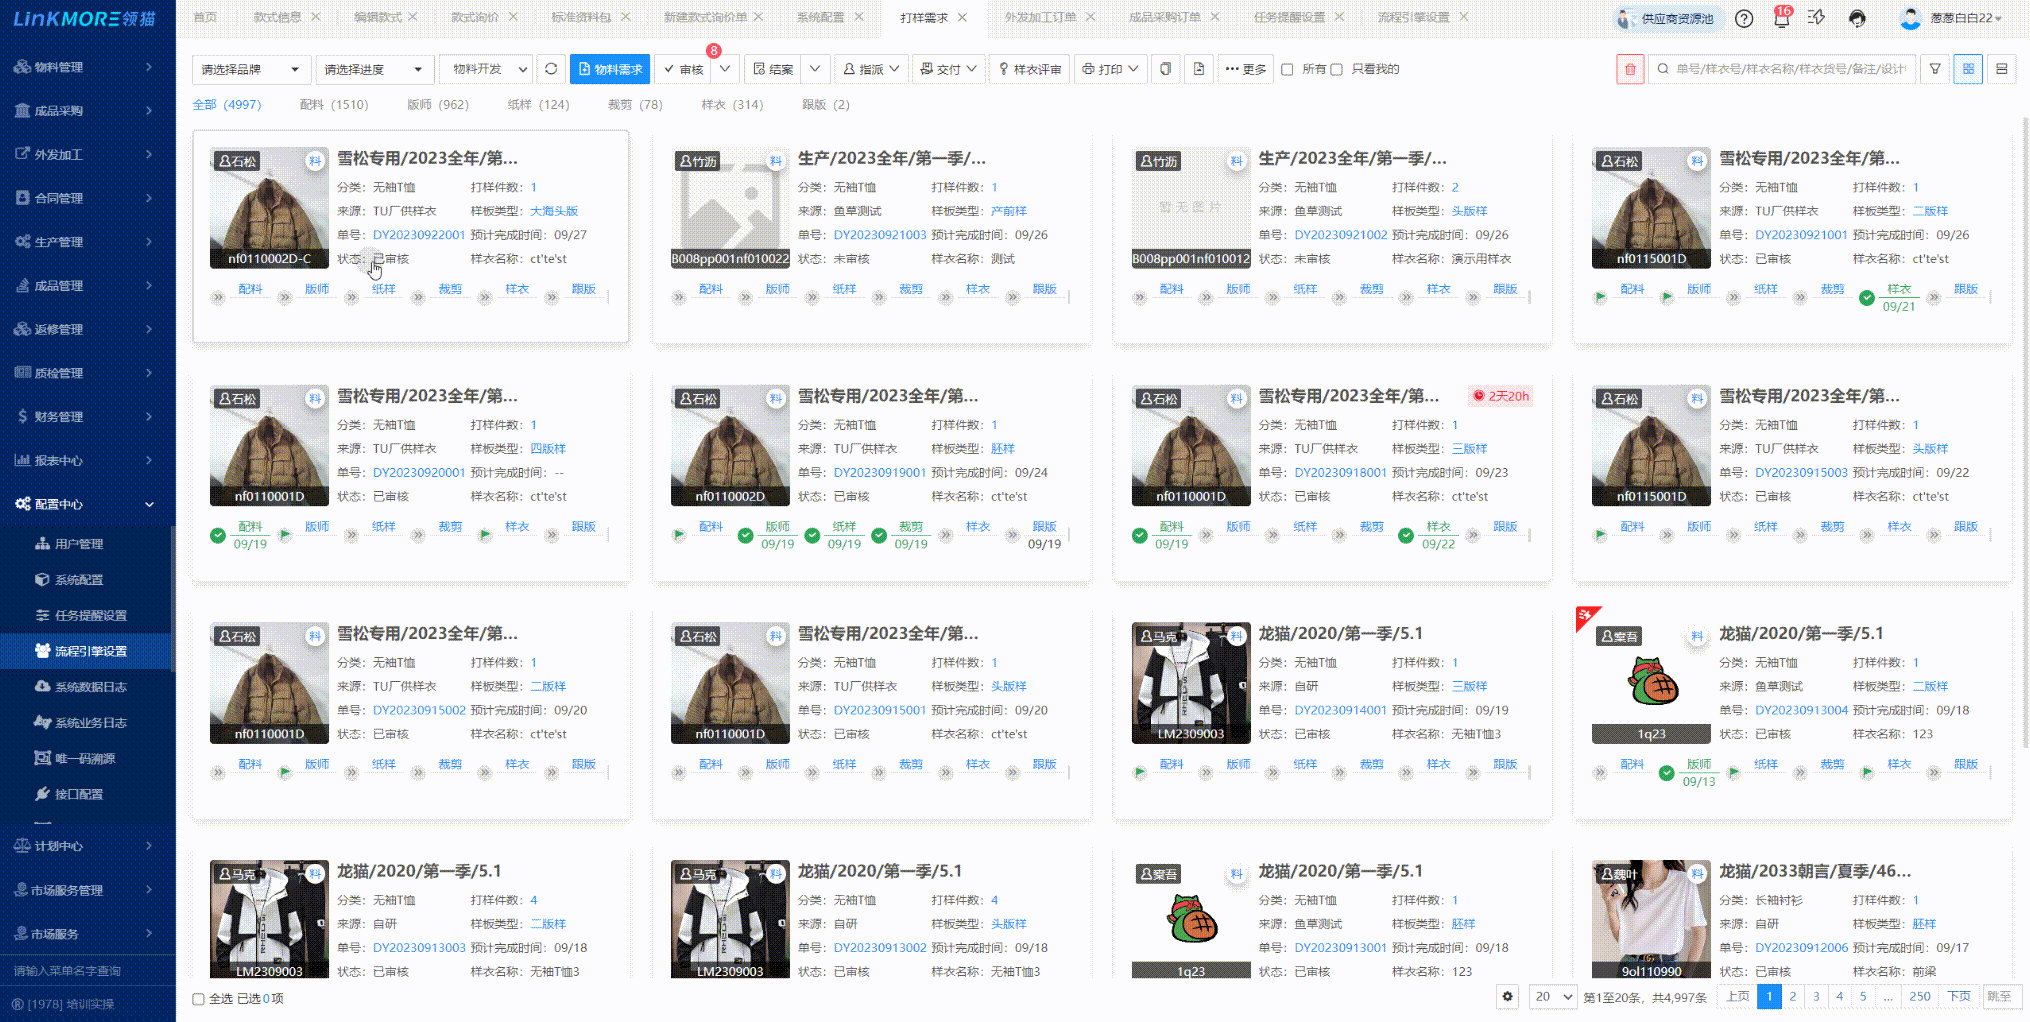
Task: Open pagination settings gear icon
Action: pos(1507,997)
